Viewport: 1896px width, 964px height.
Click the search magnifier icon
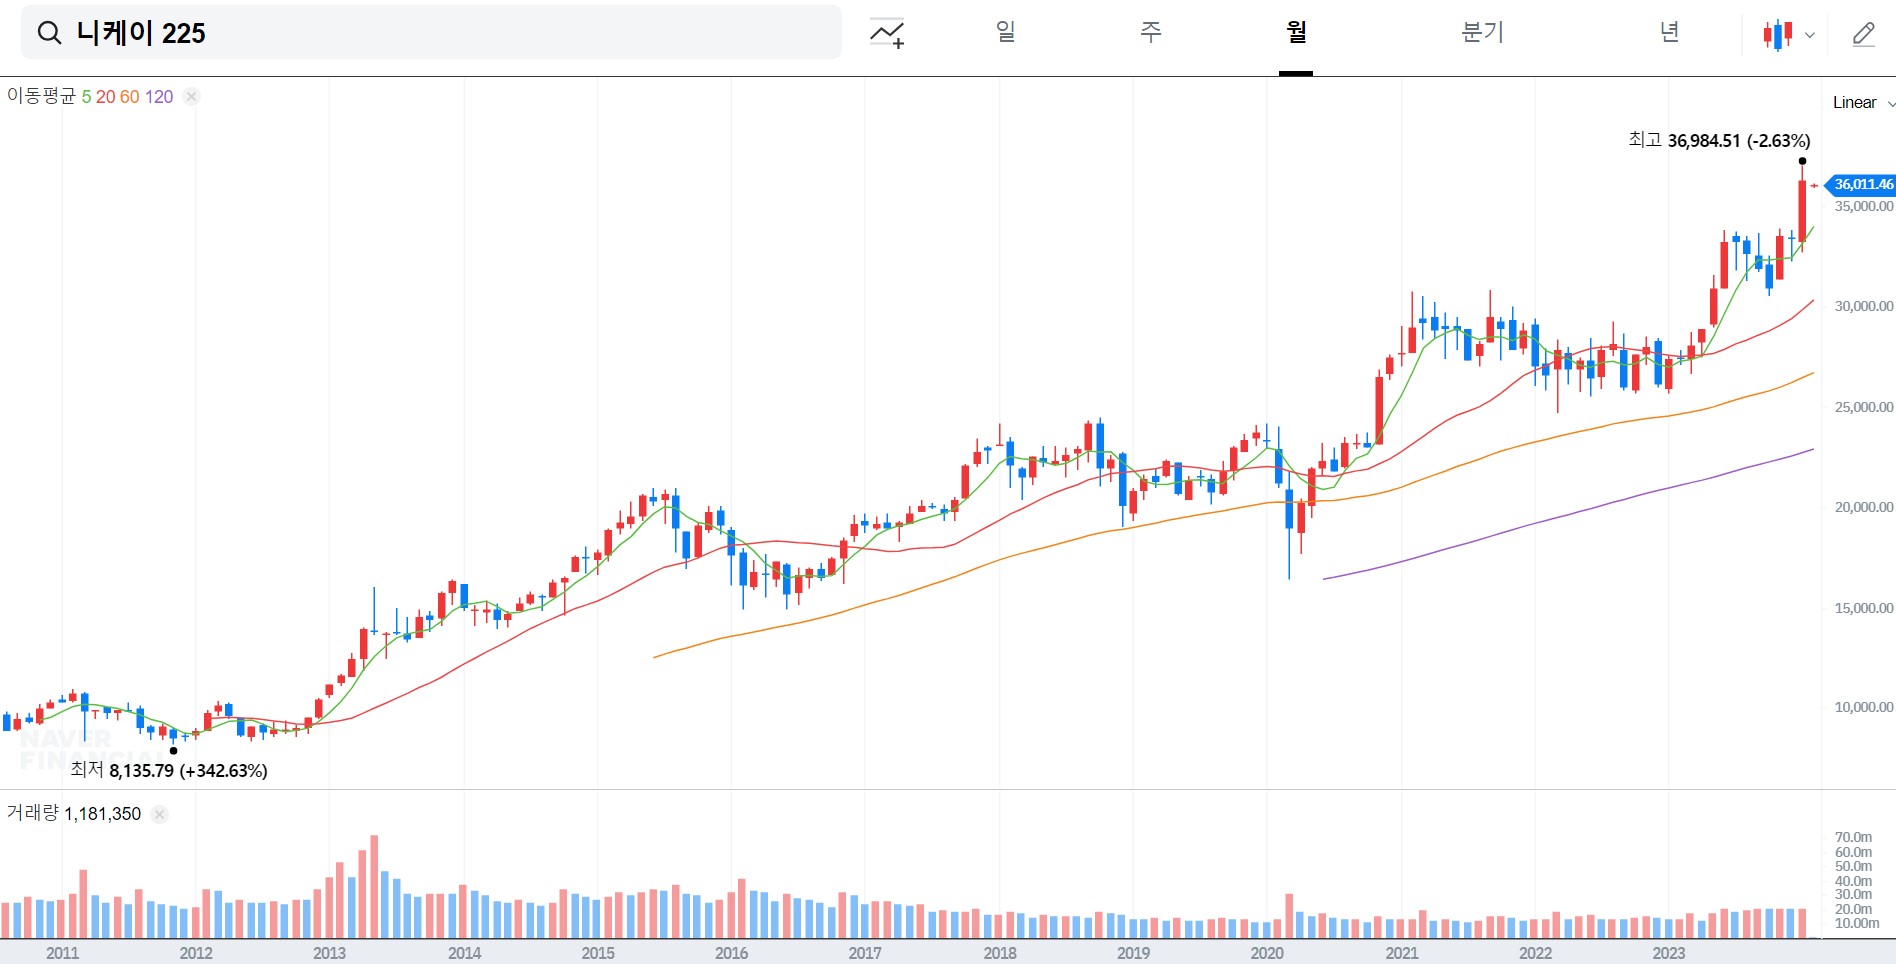point(49,33)
